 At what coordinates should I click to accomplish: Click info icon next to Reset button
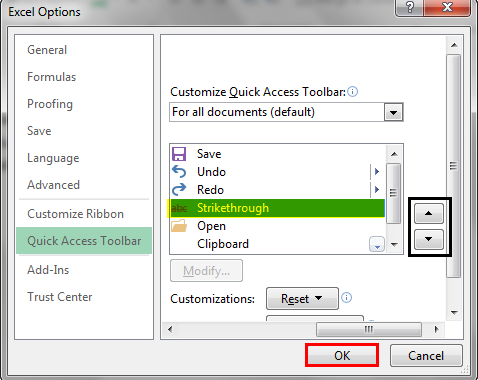click(346, 297)
